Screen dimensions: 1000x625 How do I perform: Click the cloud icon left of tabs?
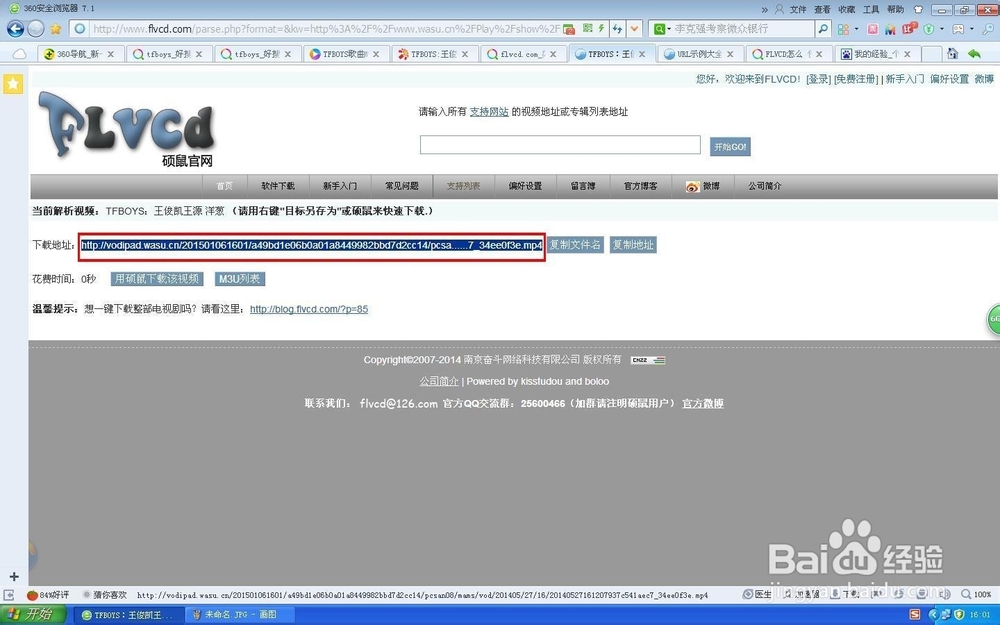pyautogui.click(x=20, y=54)
